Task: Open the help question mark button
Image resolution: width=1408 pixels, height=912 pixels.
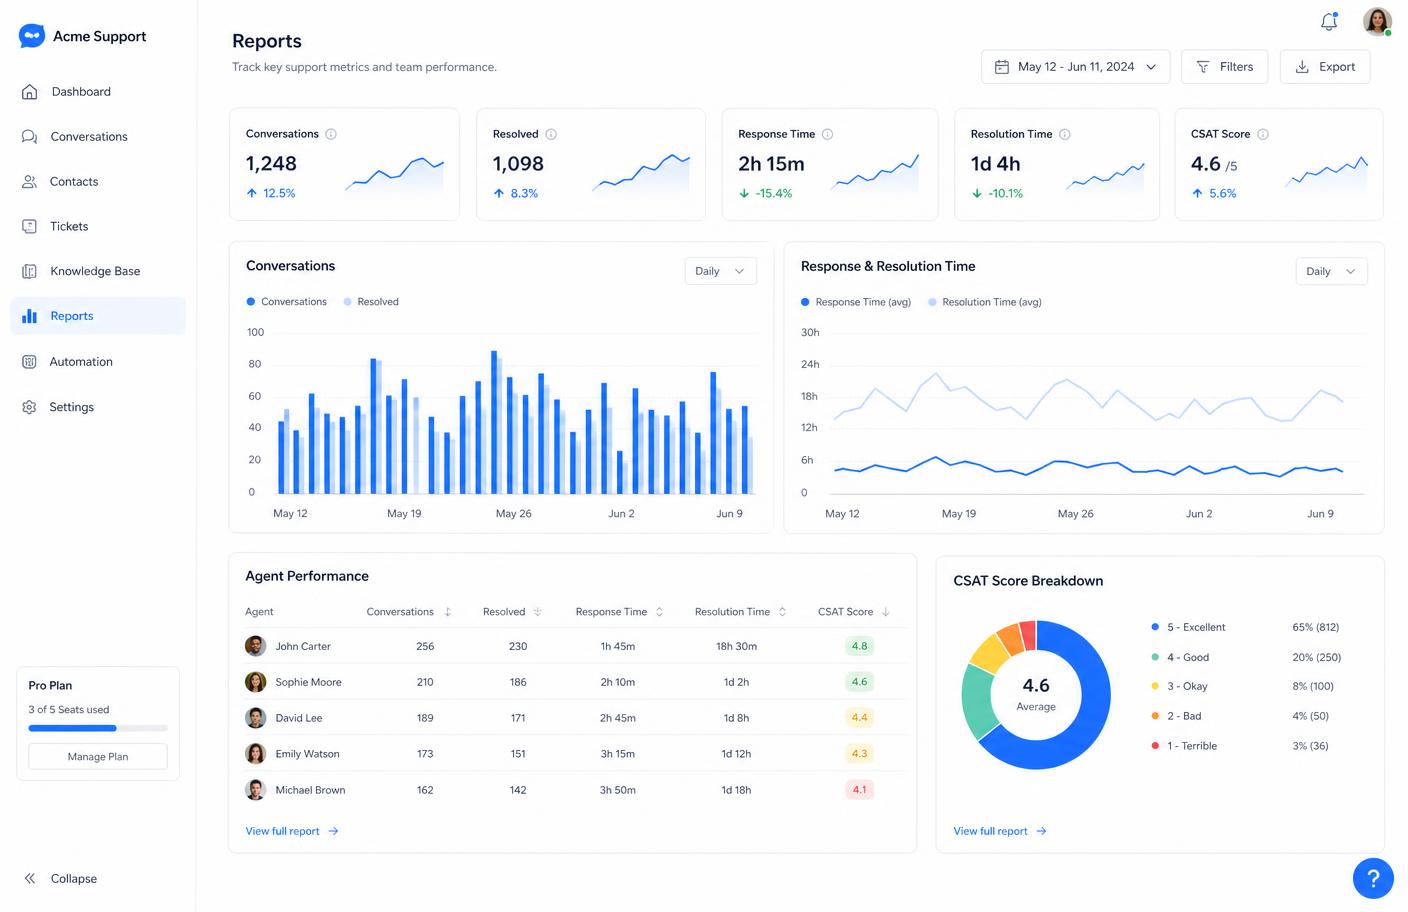Action: click(x=1373, y=879)
